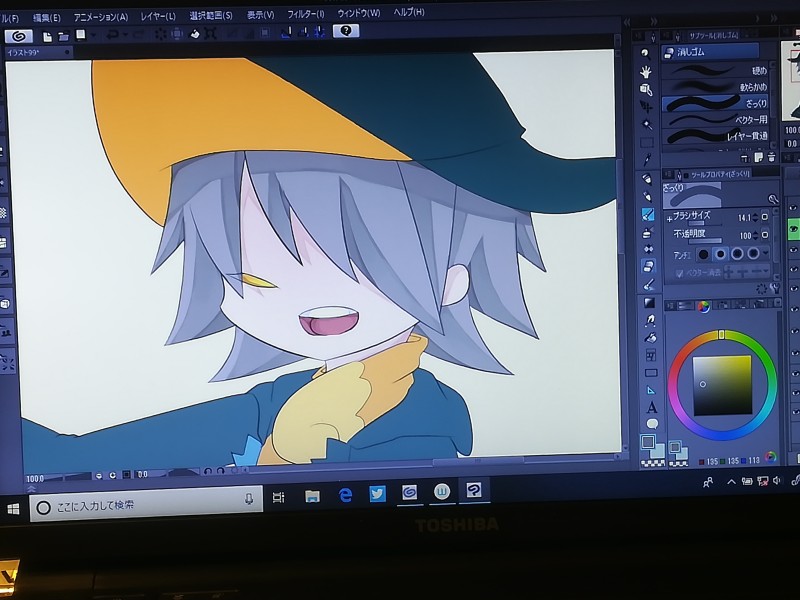Select the Decoration tool
Screen dimensions: 800x600
point(648,249)
